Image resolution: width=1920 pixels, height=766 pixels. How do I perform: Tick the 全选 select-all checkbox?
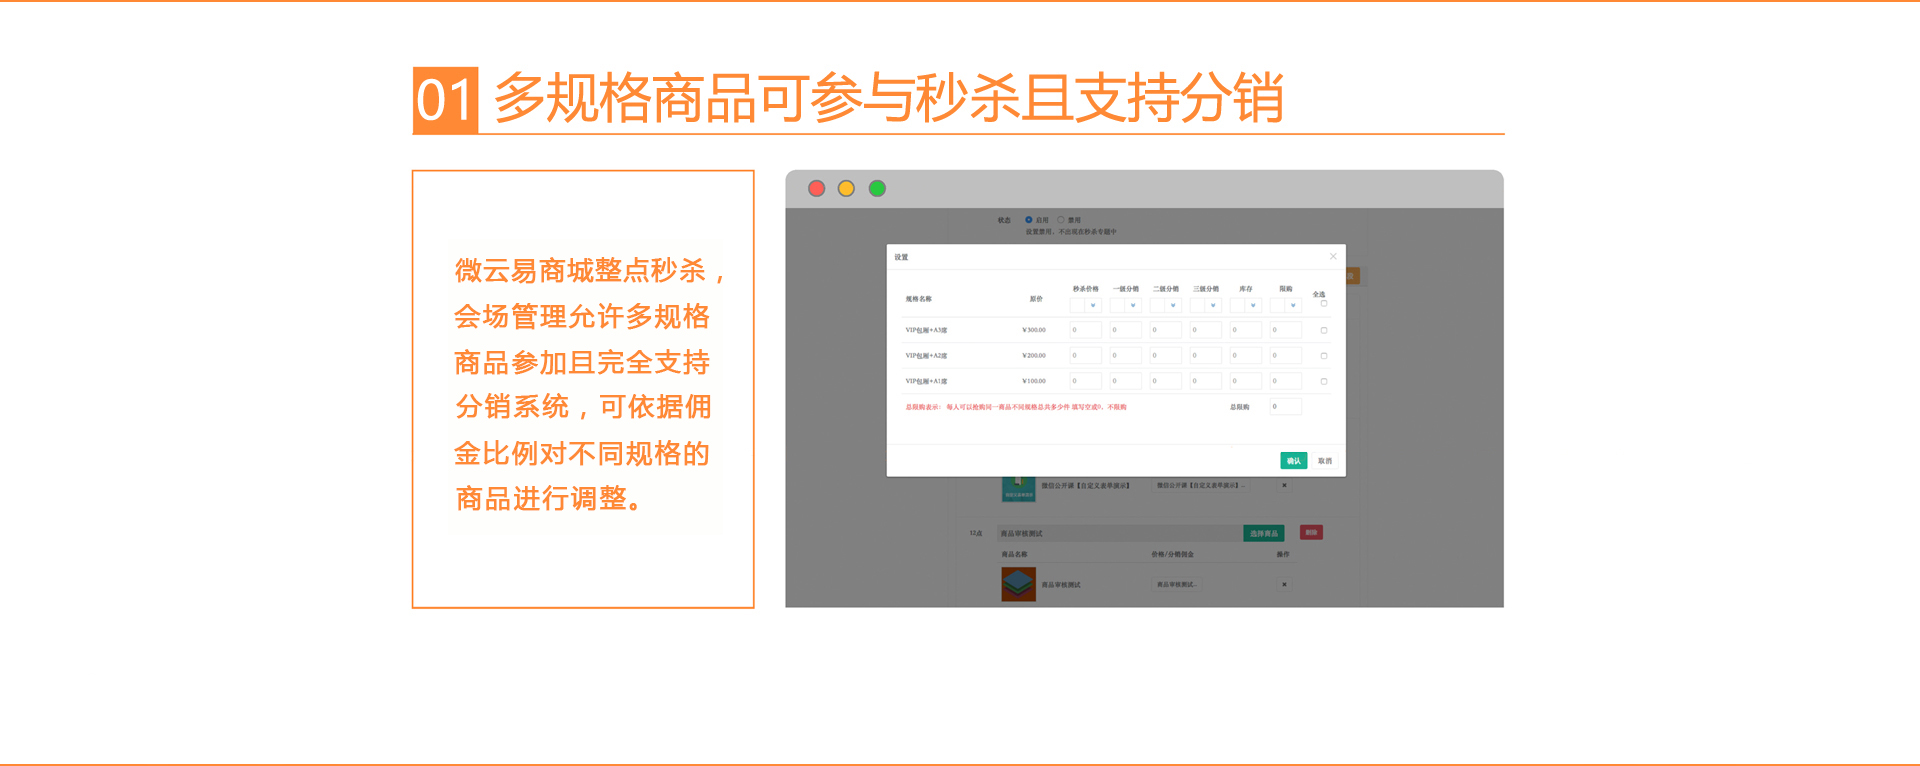[1323, 304]
